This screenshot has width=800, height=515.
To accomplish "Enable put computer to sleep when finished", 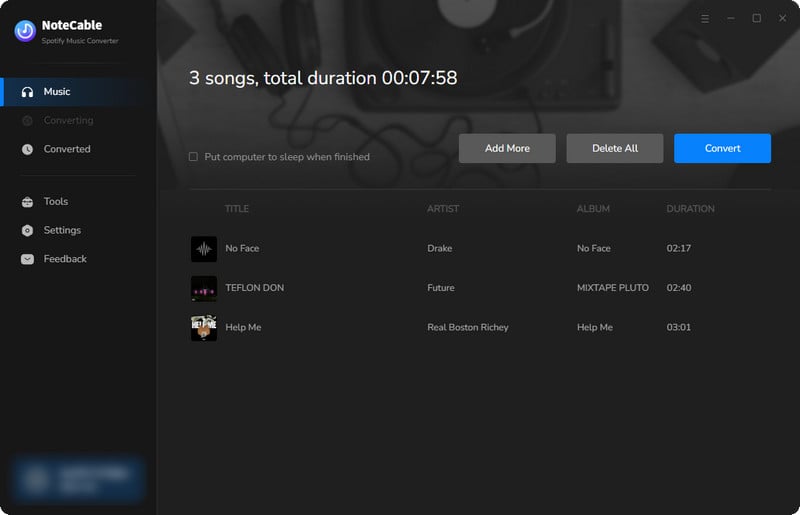I will click(x=193, y=157).
